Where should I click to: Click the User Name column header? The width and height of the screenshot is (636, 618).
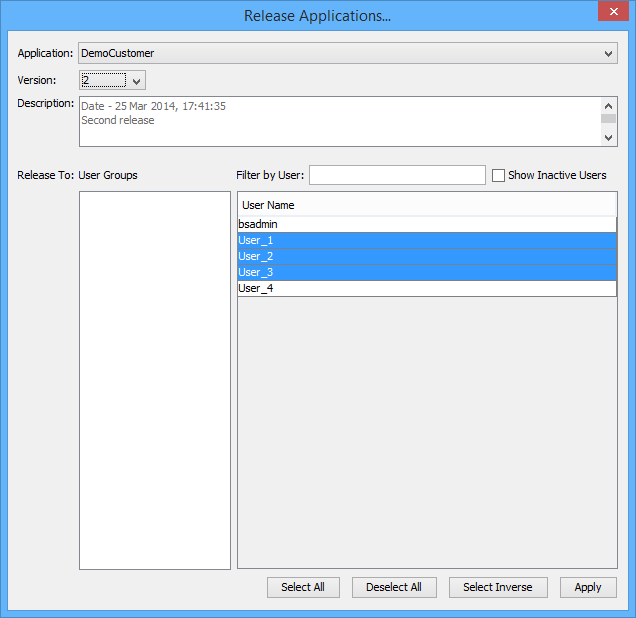pyautogui.click(x=426, y=205)
